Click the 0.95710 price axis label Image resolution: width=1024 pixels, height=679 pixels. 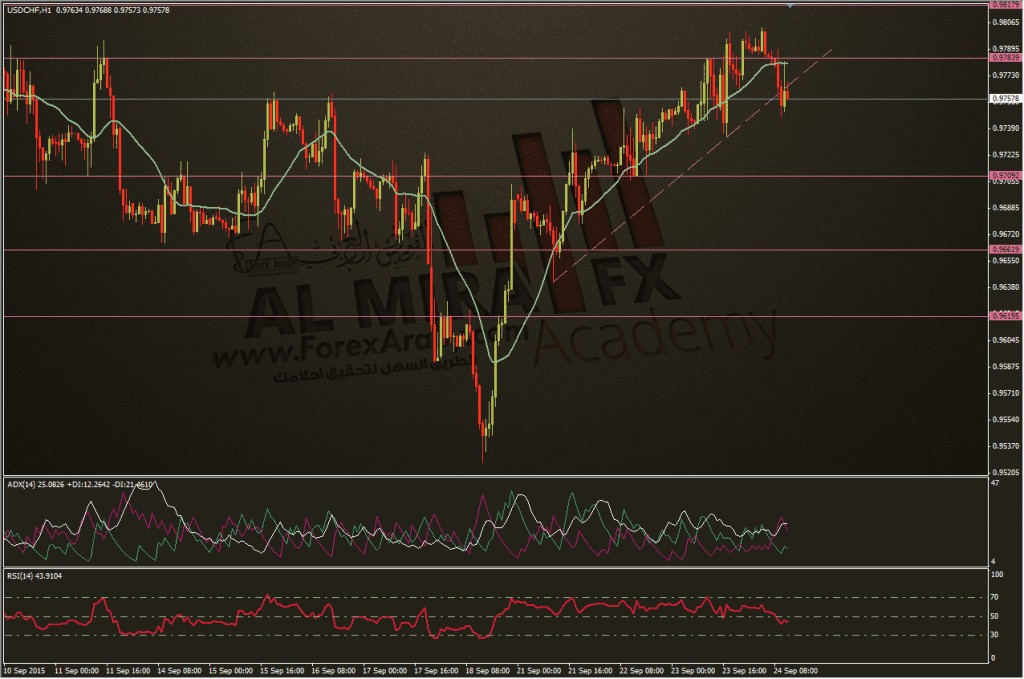(1006, 393)
